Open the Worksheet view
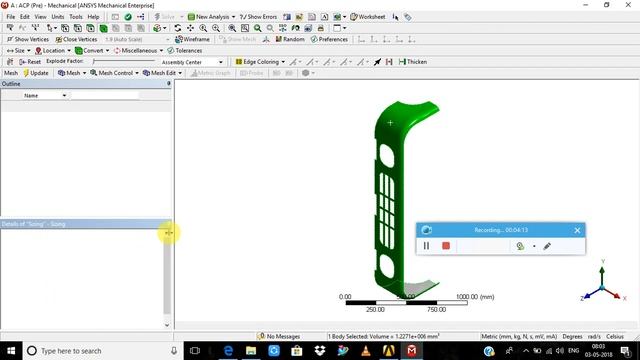 [x=368, y=17]
